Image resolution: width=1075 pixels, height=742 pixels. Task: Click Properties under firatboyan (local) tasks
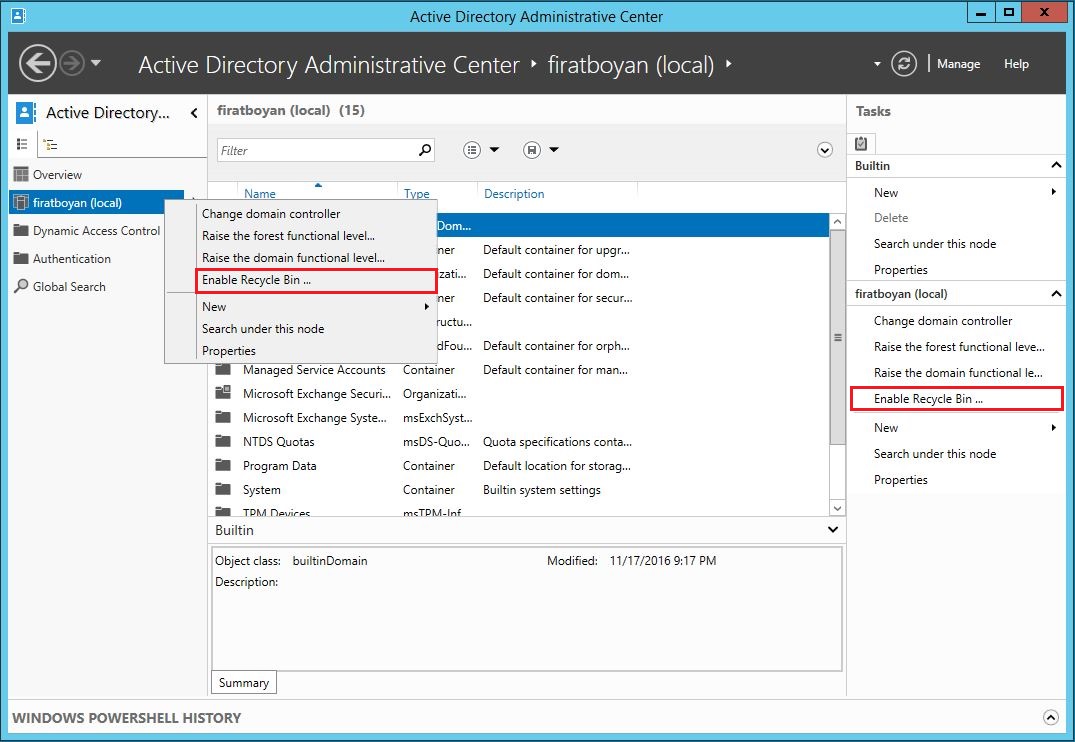pos(900,479)
